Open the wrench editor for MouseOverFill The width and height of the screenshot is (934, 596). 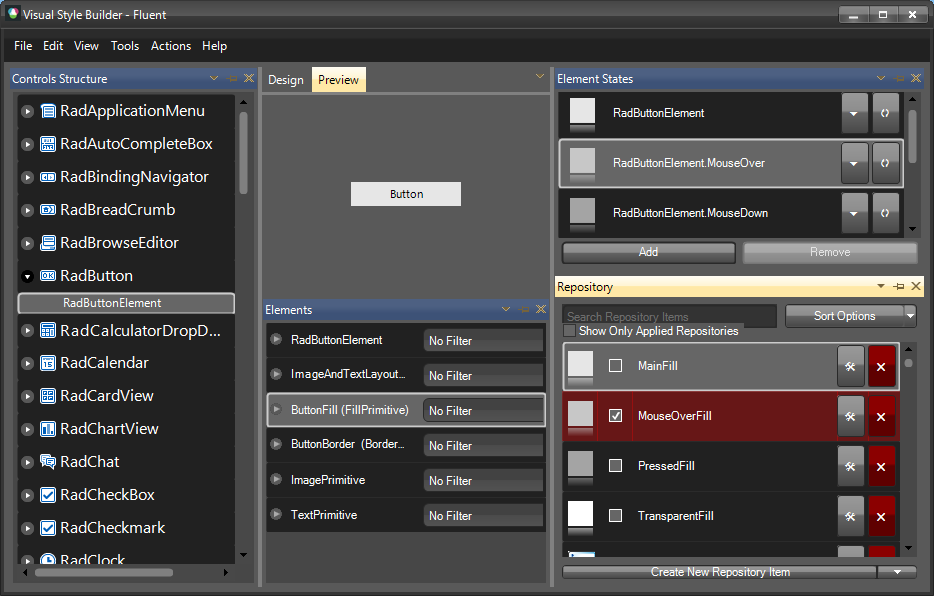click(851, 417)
